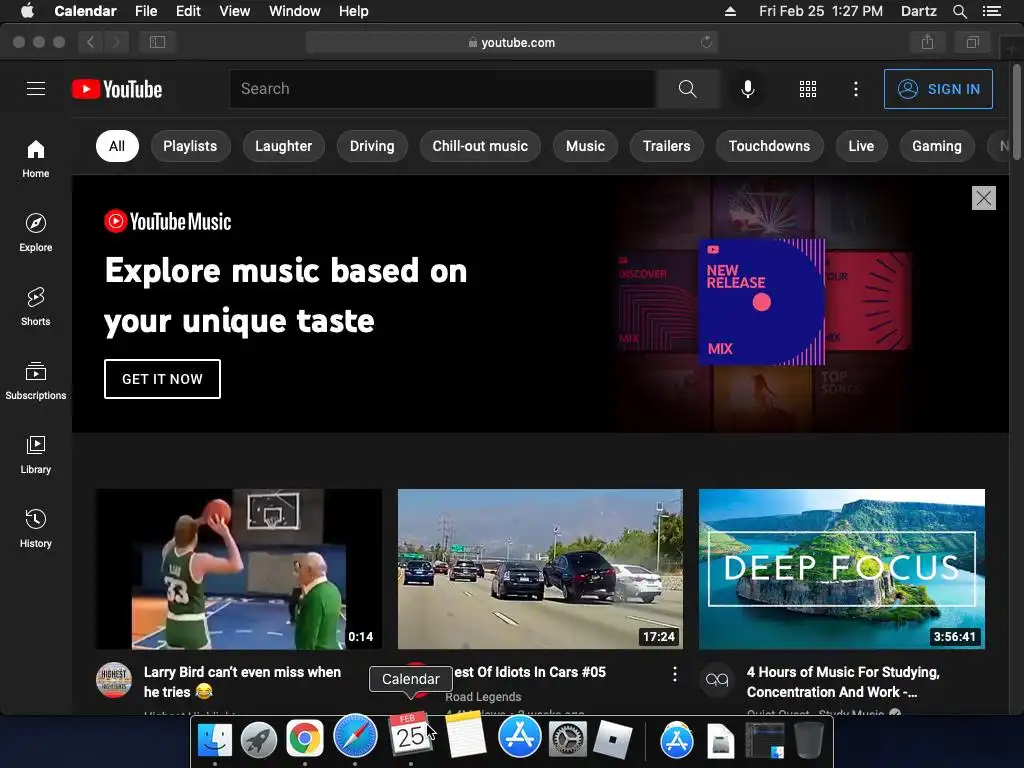Image resolution: width=1024 pixels, height=768 pixels.
Task: Click Safari's back arrow button
Action: pyautogui.click(x=91, y=42)
